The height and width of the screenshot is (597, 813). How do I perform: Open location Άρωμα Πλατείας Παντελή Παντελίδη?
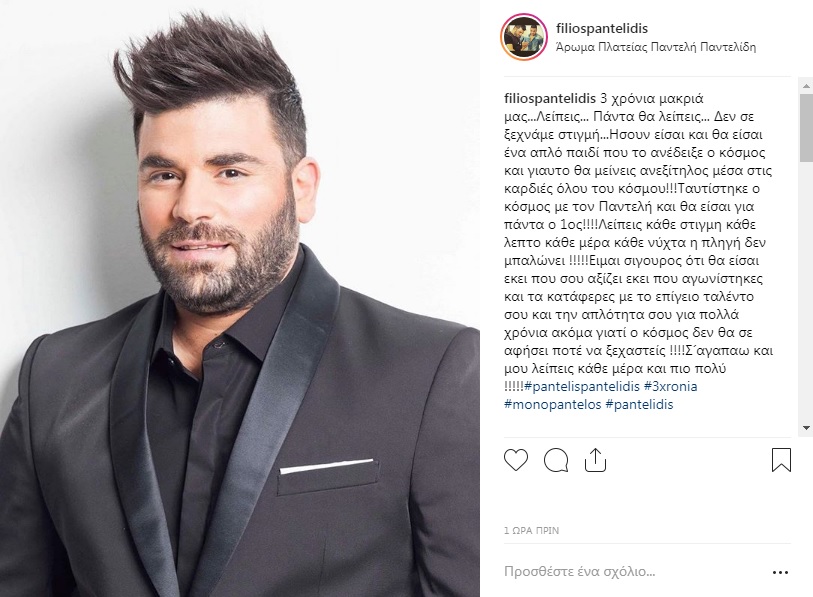coord(656,47)
